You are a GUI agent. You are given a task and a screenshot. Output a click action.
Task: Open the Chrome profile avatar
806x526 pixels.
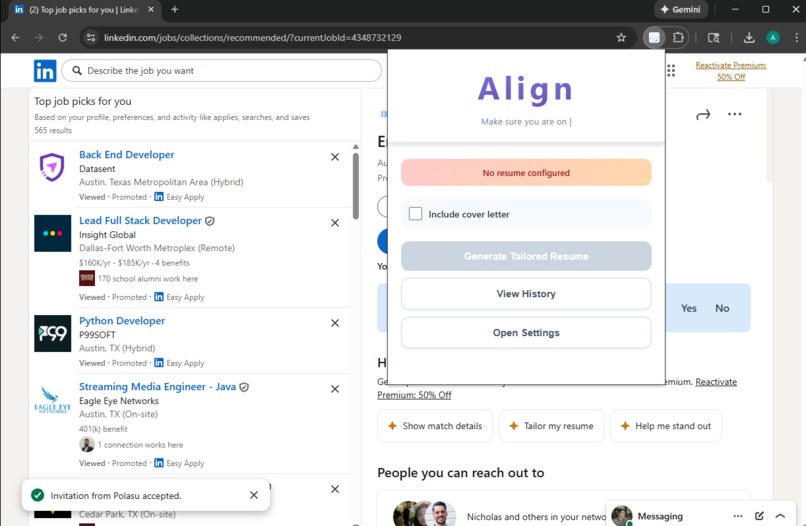click(773, 38)
